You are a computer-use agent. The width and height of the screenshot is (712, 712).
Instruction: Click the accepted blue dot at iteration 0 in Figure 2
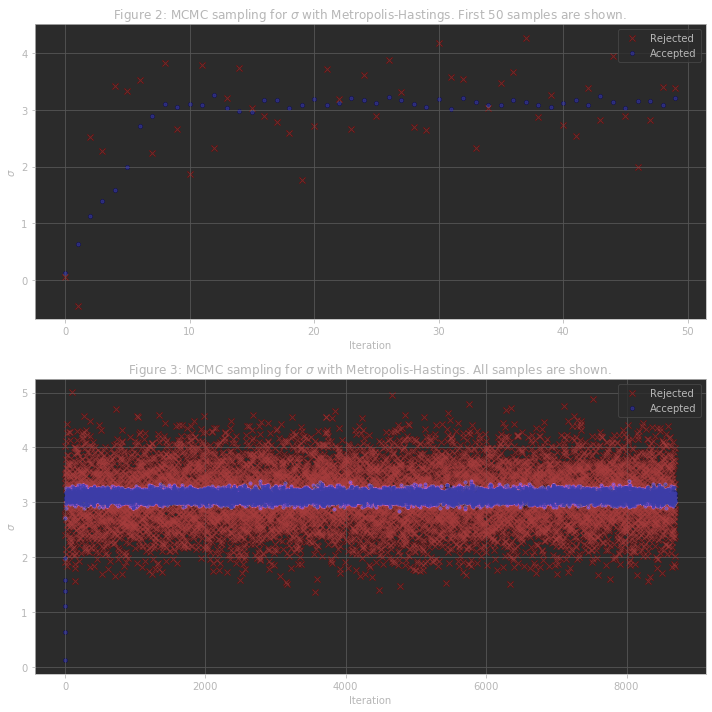point(65,274)
